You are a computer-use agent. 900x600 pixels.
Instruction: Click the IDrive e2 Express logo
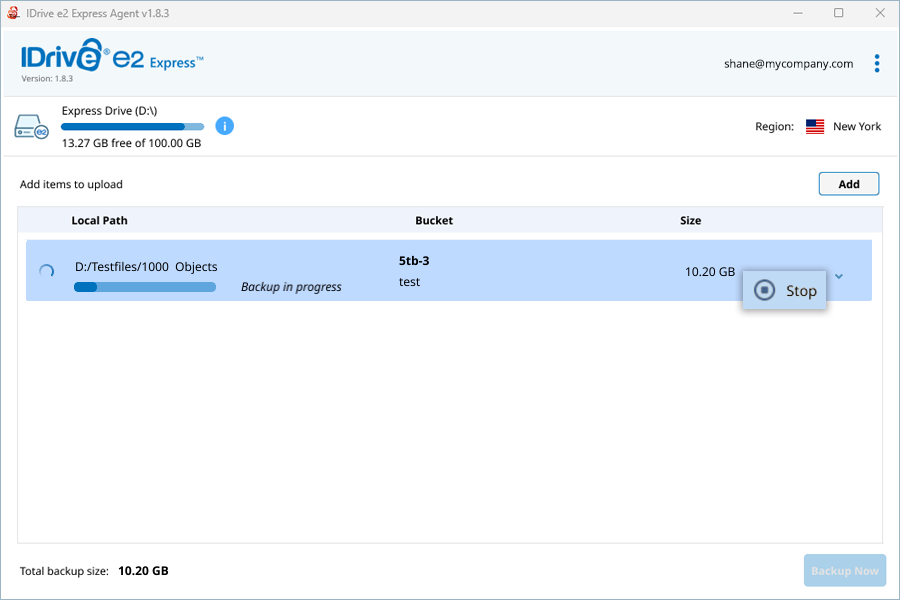112,56
